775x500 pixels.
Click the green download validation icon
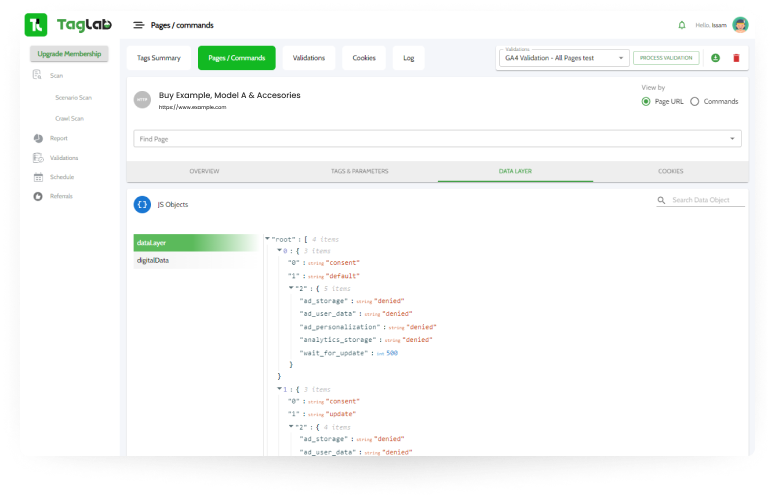(x=715, y=58)
